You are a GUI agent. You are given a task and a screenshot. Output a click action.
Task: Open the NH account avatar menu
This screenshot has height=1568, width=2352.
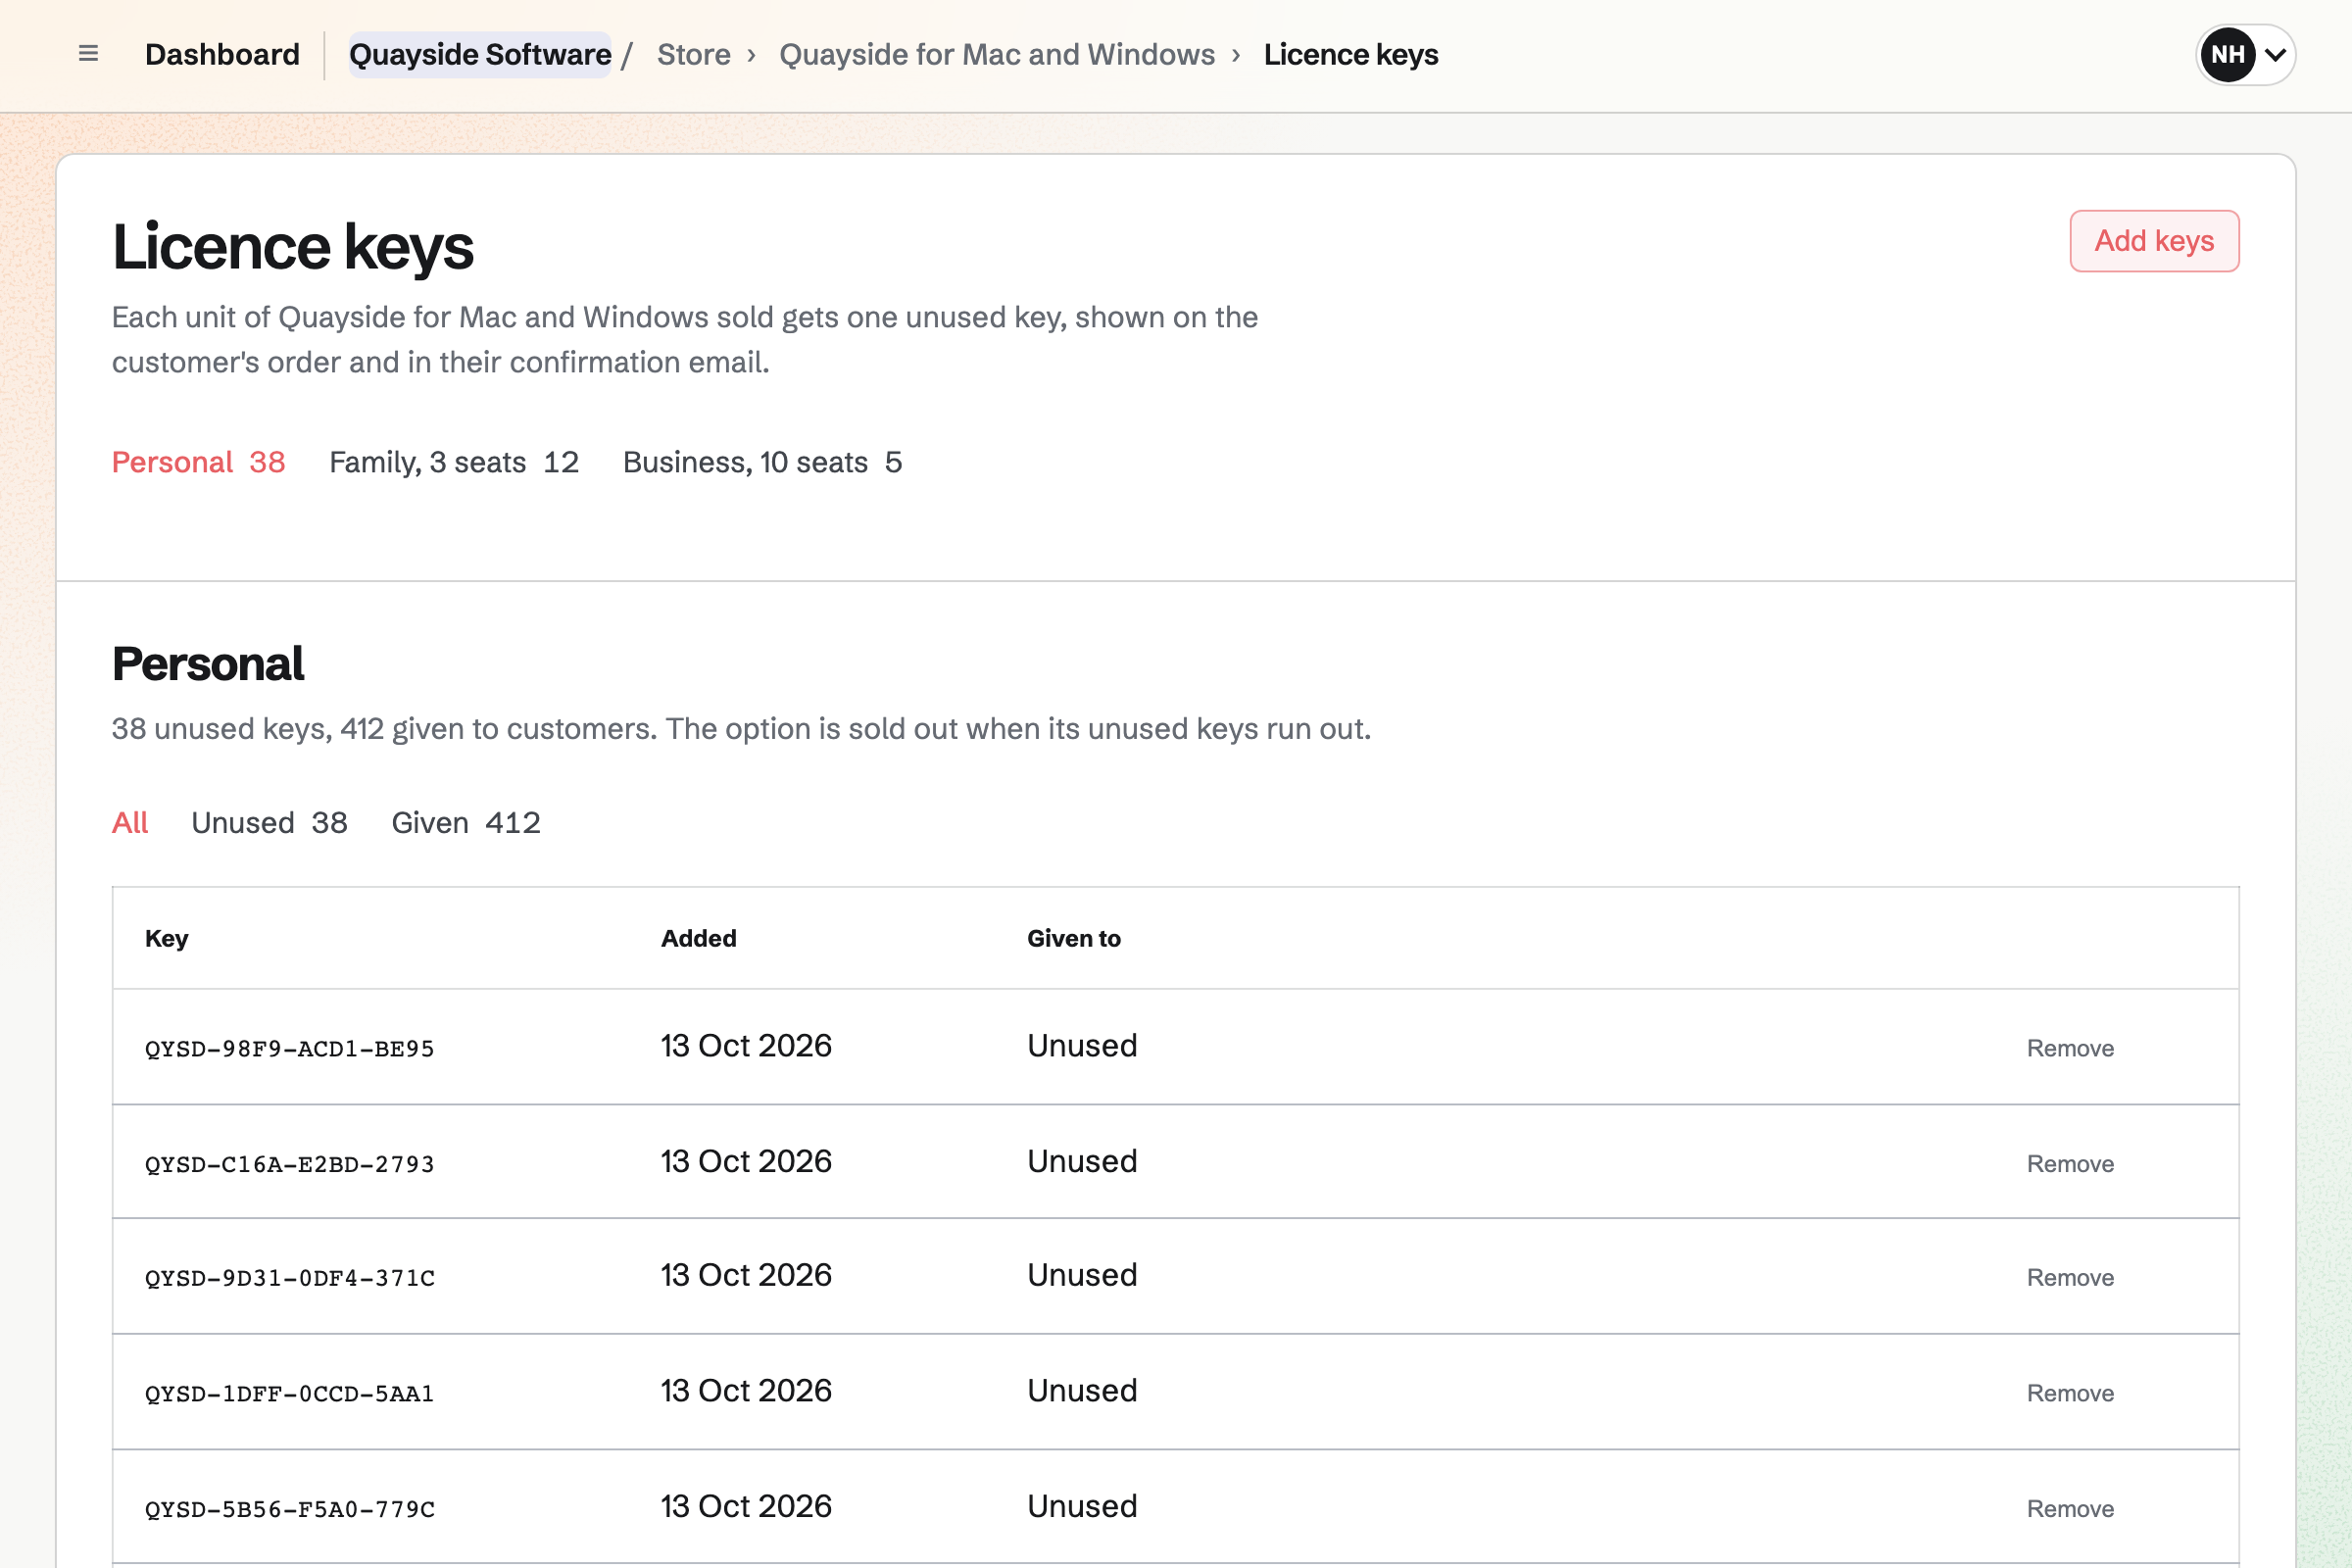point(2245,54)
